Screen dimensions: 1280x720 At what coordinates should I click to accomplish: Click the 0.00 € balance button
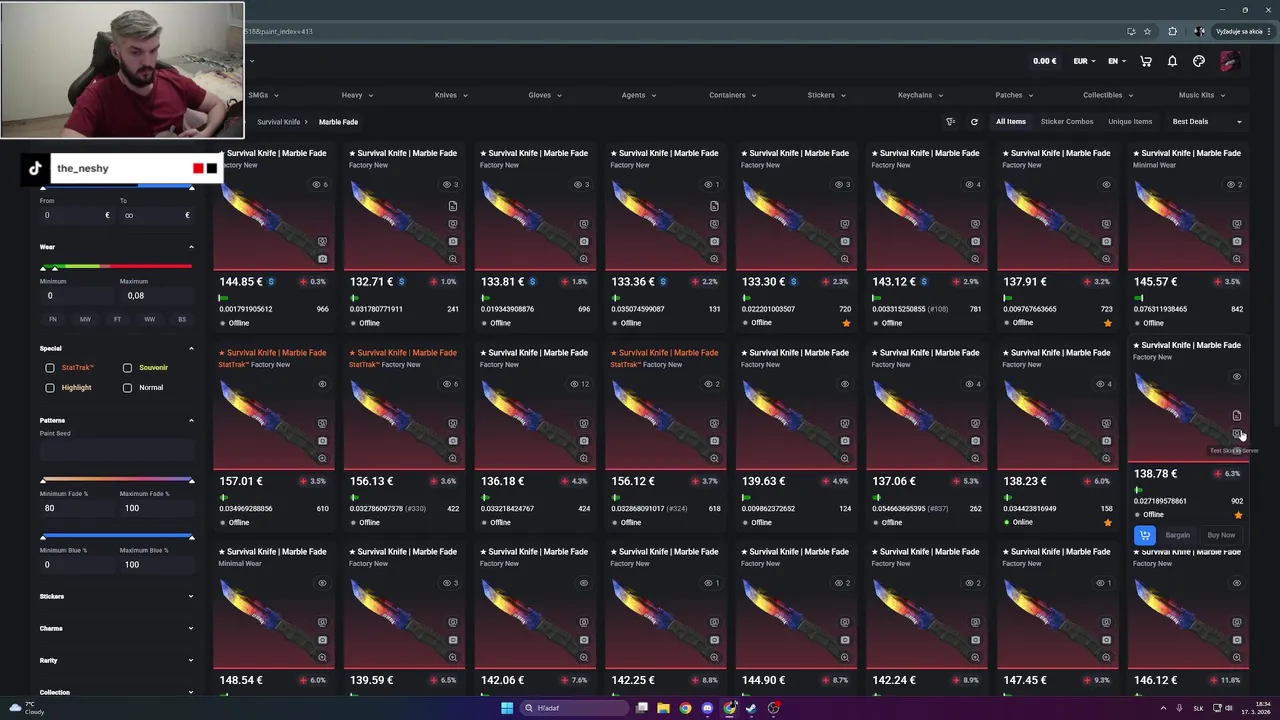click(1044, 61)
